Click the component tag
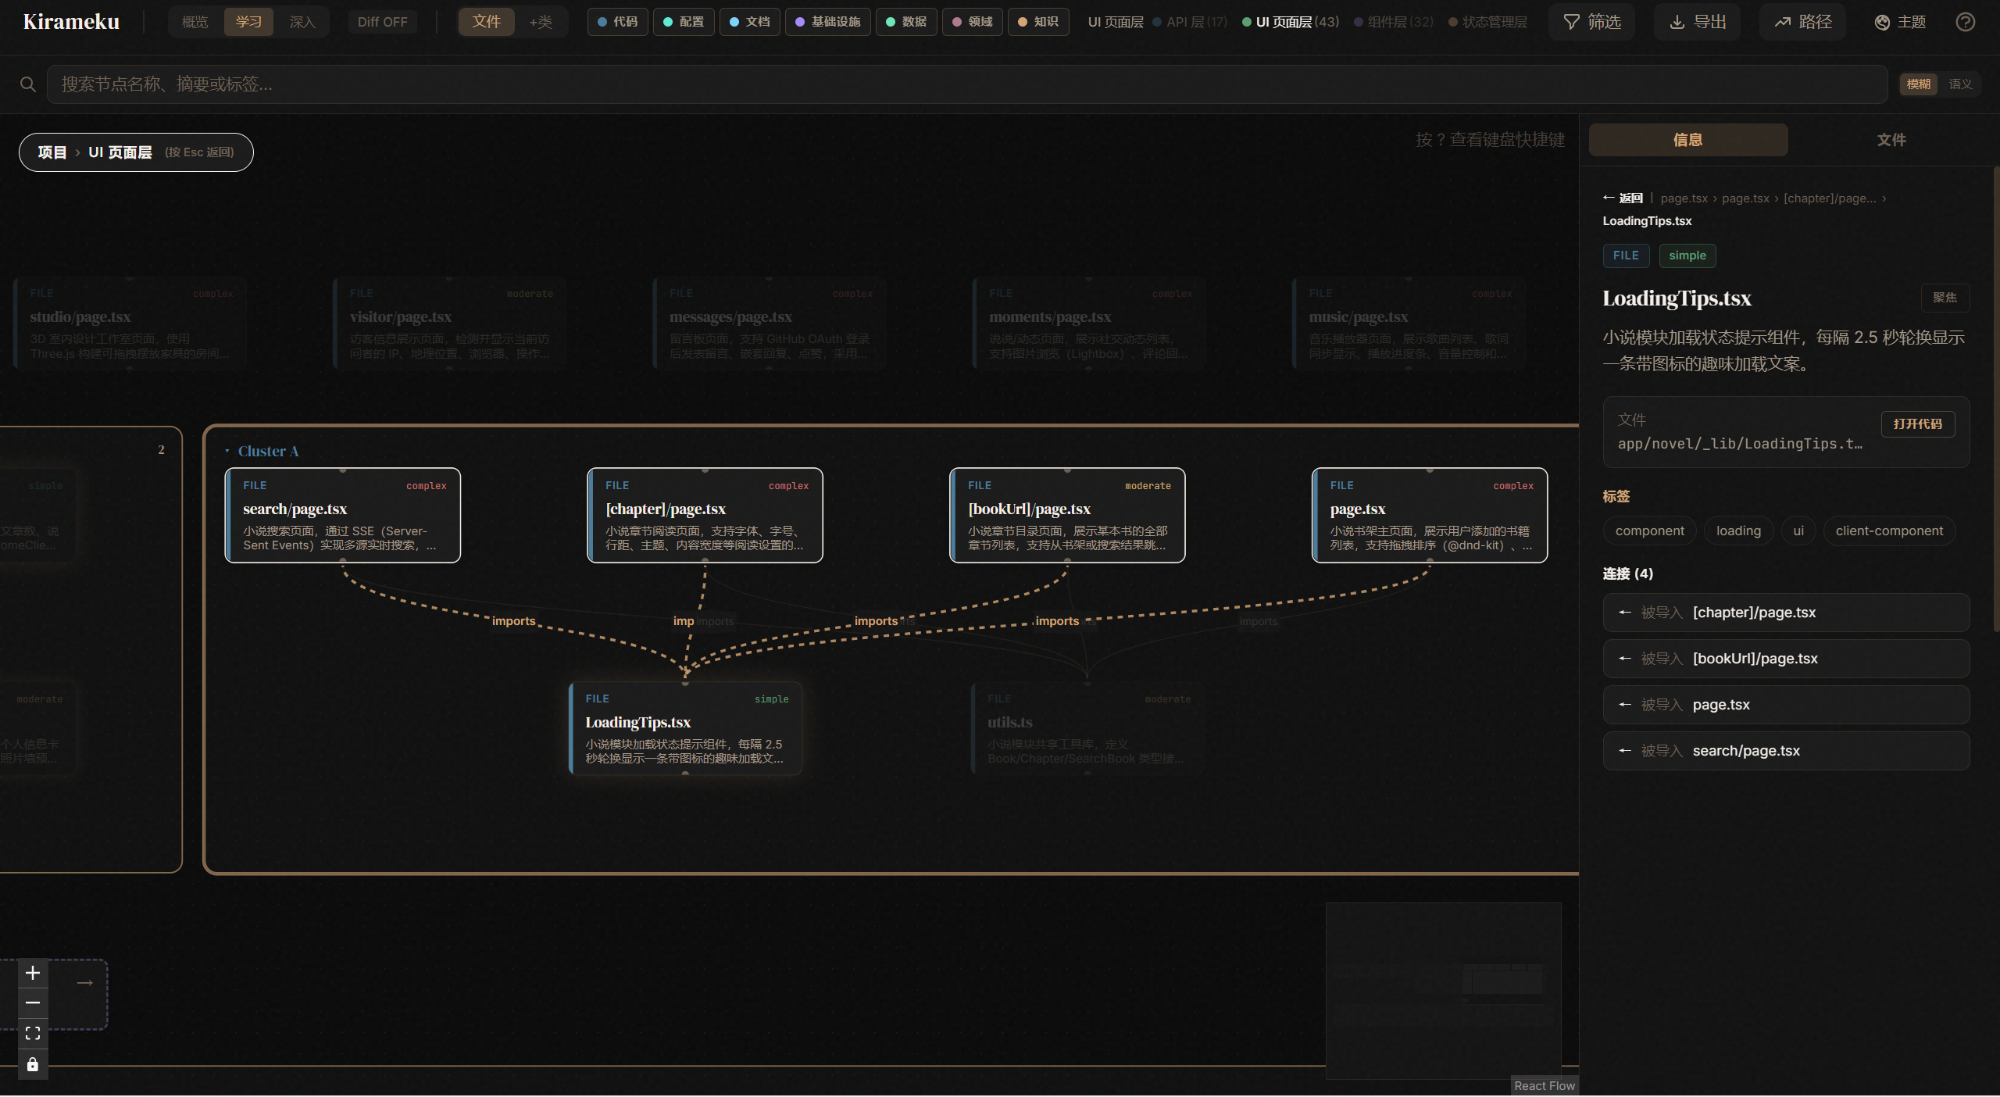 [x=1649, y=531]
